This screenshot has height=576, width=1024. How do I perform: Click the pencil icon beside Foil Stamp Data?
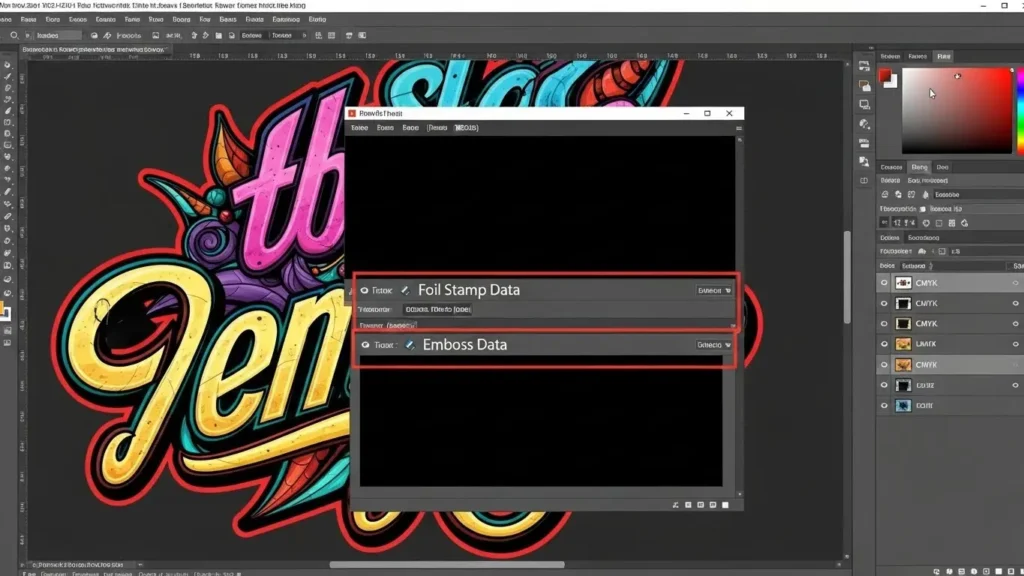406,290
